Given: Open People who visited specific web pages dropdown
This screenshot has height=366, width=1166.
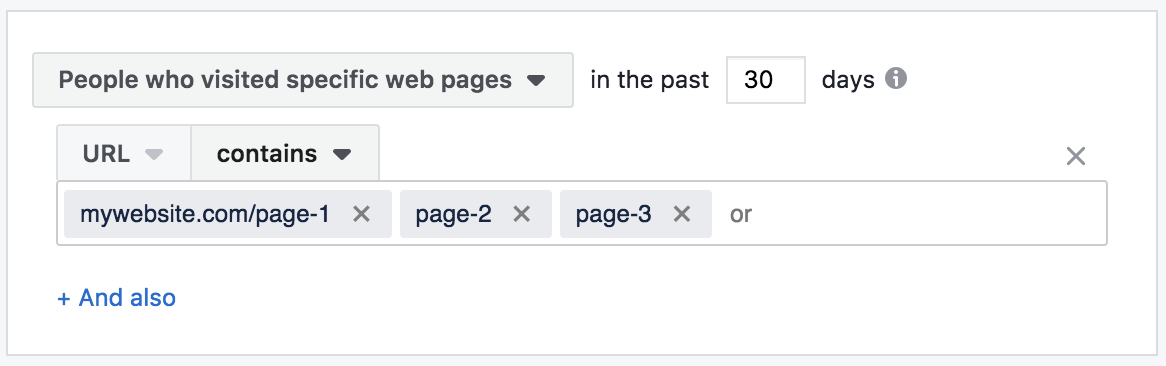Looking at the screenshot, I should pyautogui.click(x=303, y=80).
